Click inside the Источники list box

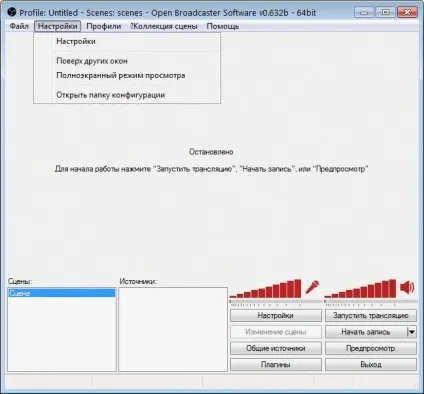(x=173, y=329)
